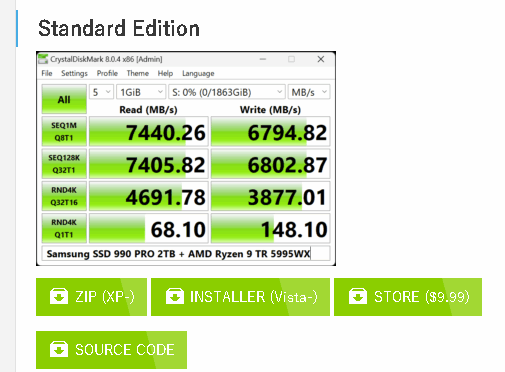This screenshot has height=372, width=505.
Task: Close the CrystalDiskMark window
Action: coord(321,59)
